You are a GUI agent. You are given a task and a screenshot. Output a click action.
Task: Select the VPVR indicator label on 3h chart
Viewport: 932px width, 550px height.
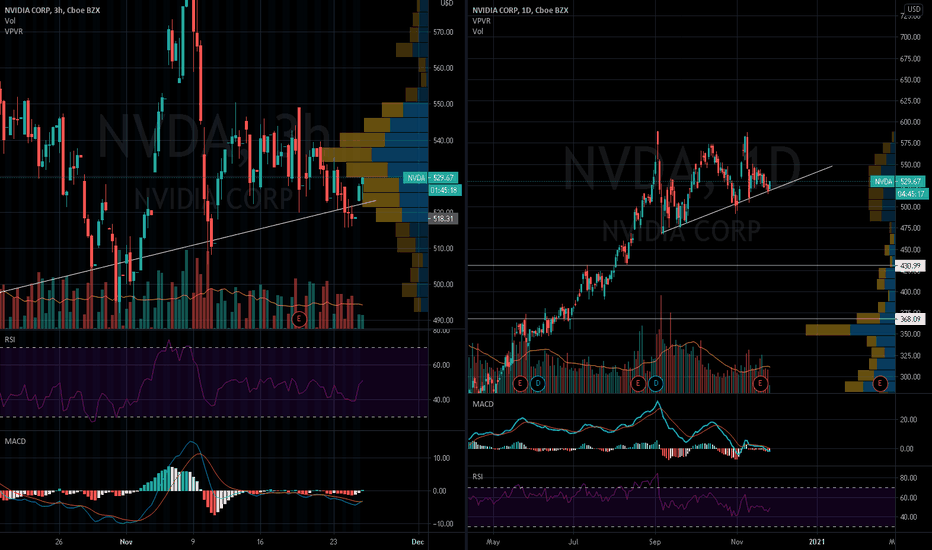tap(13, 31)
